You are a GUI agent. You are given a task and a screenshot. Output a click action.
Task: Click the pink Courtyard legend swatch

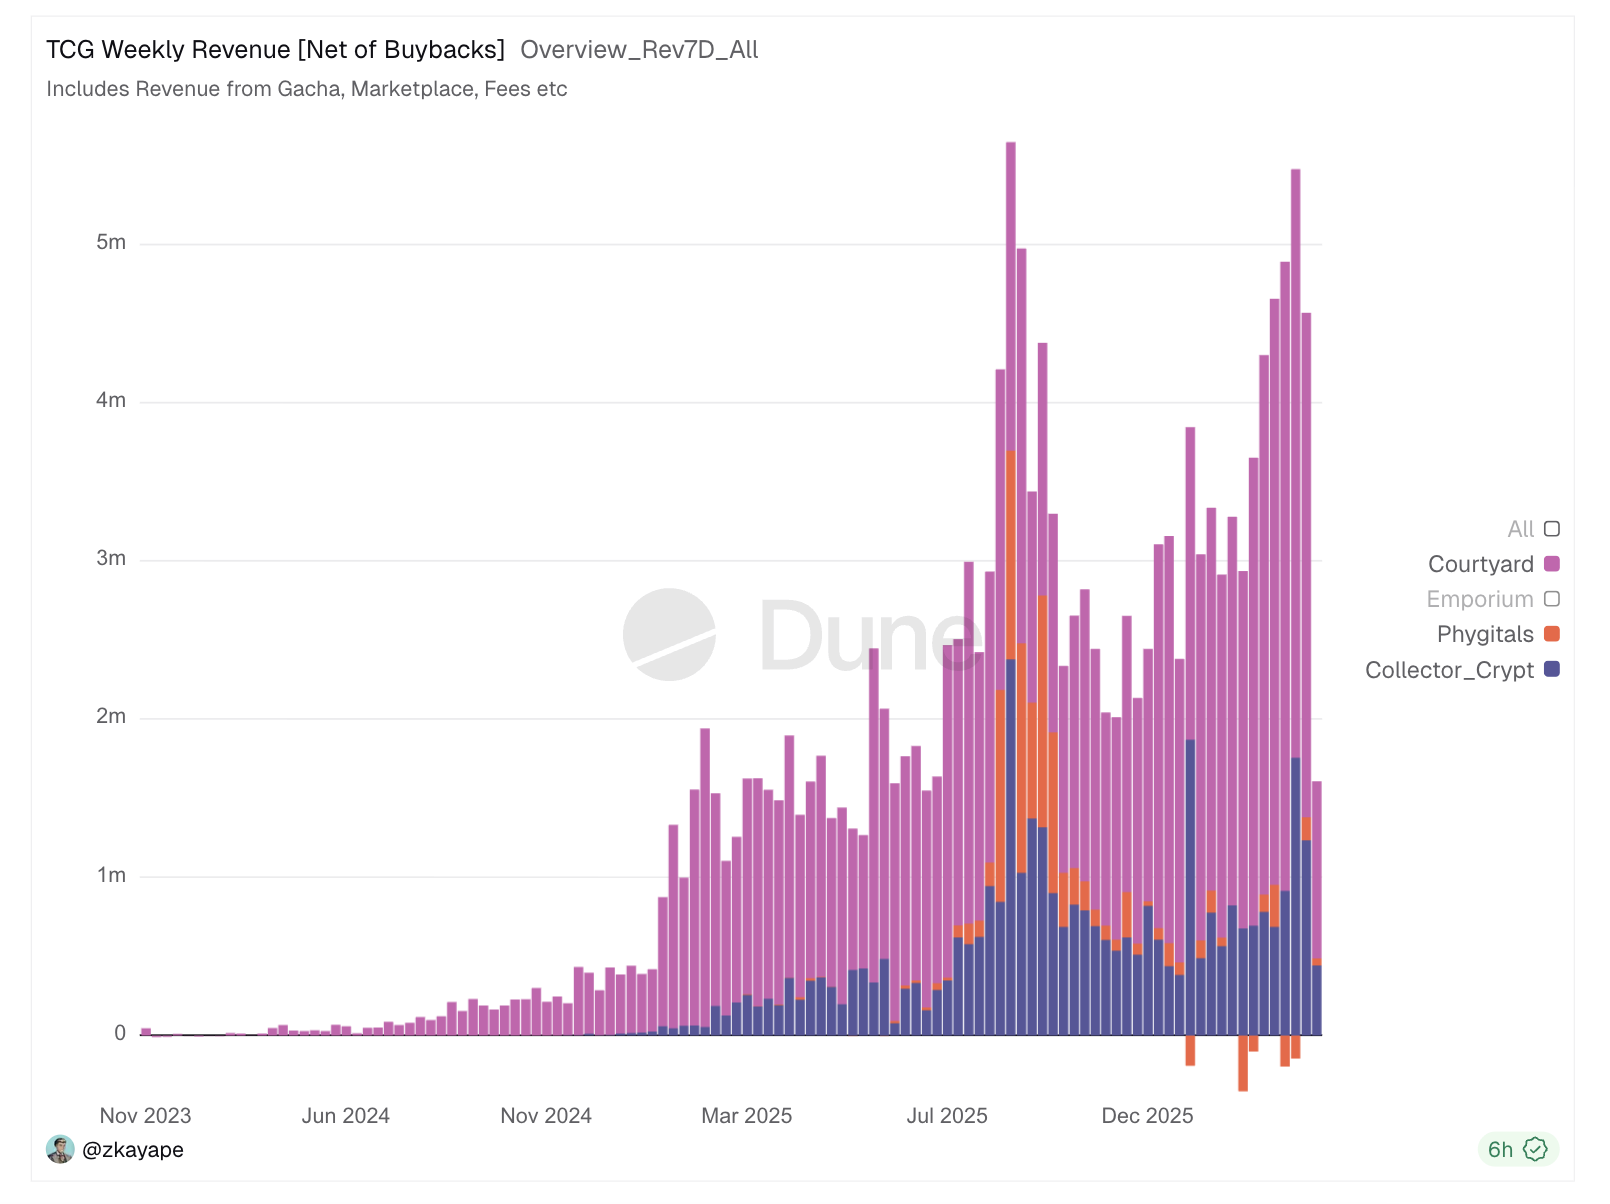tap(1551, 564)
